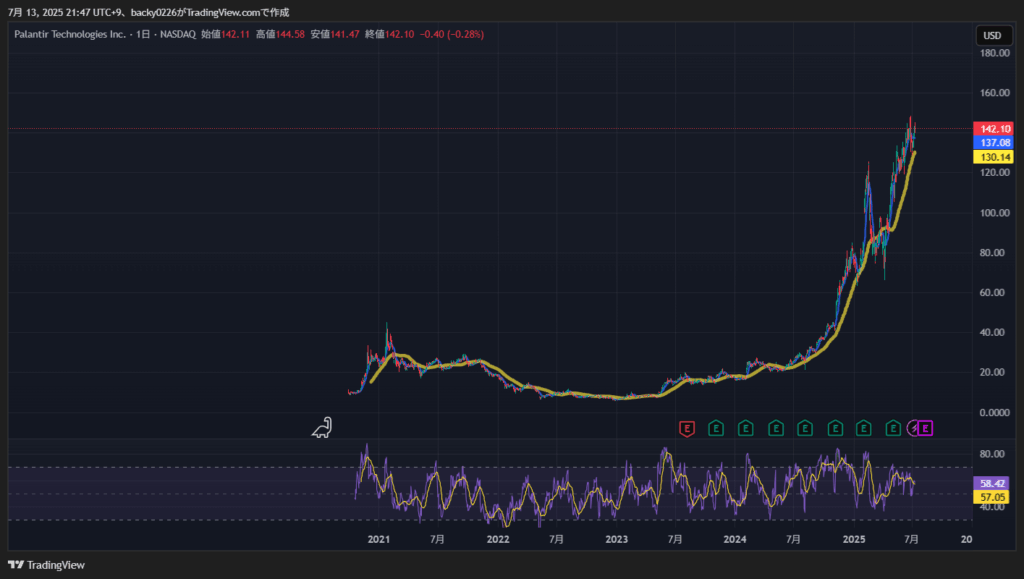1024x579 pixels.
Task: Click last green earnings marker before lightning icon
Action: click(x=893, y=429)
